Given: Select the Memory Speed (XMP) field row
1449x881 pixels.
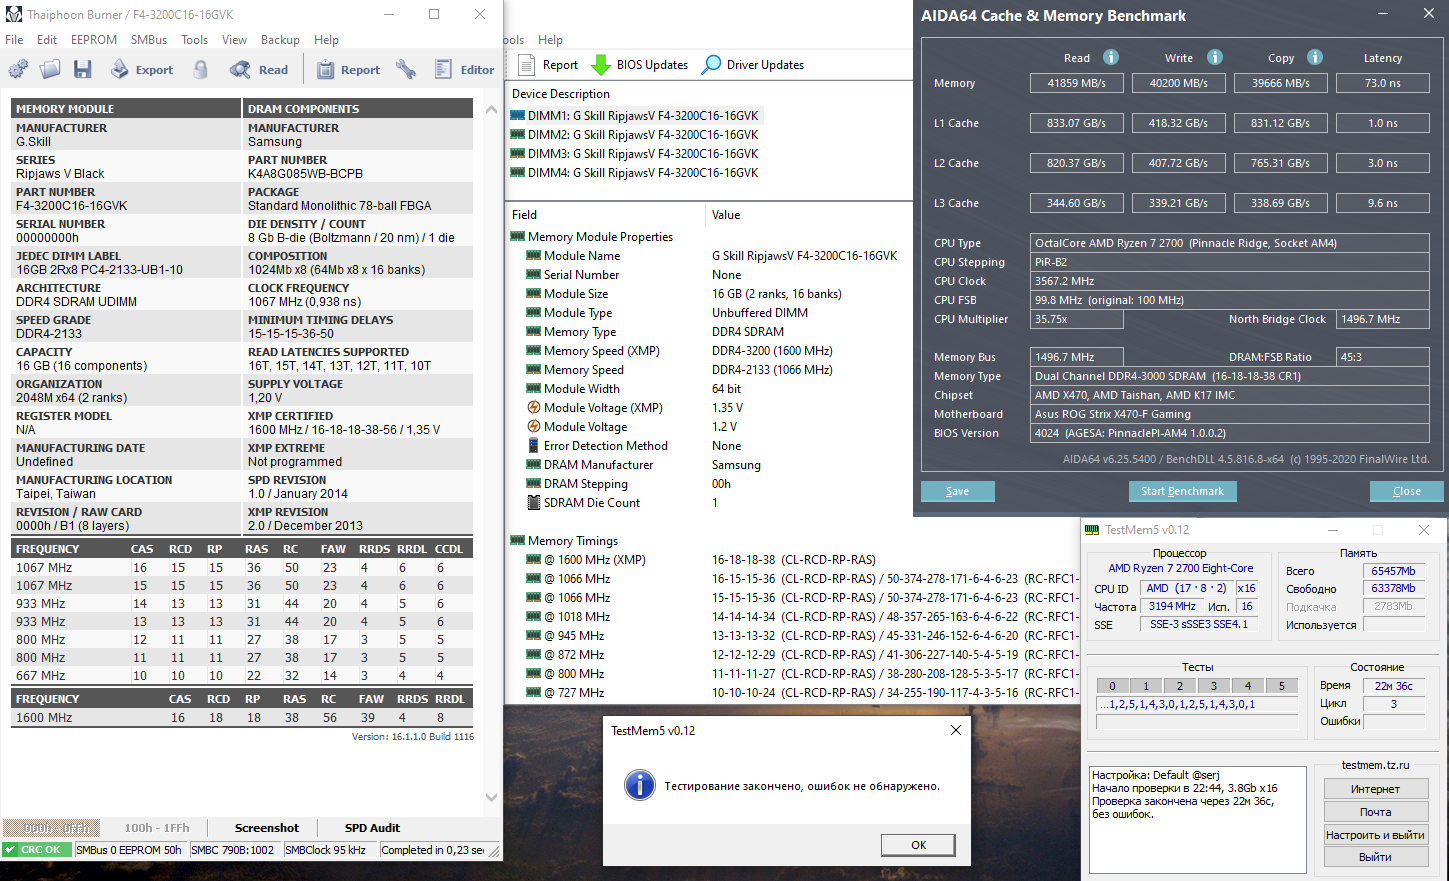Looking at the screenshot, I should (602, 351).
